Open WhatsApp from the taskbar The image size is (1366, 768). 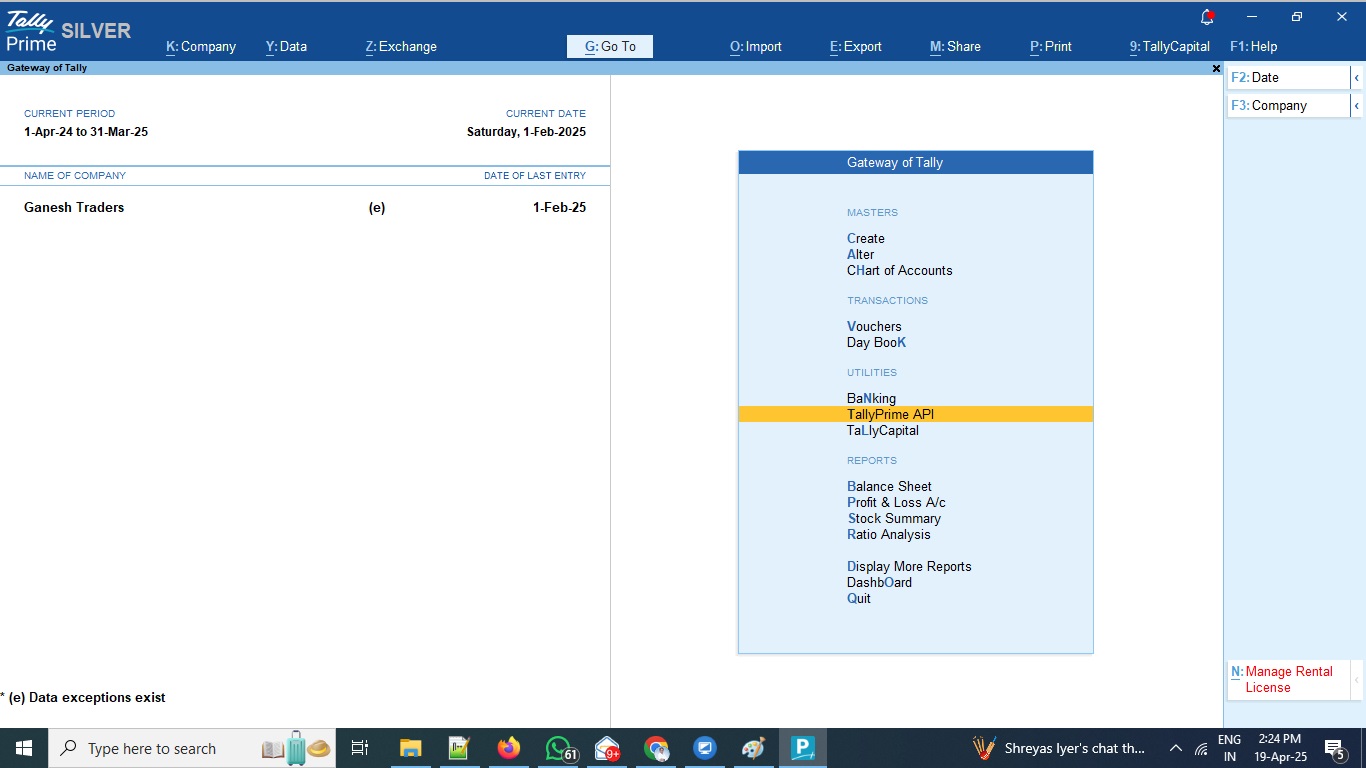point(558,748)
